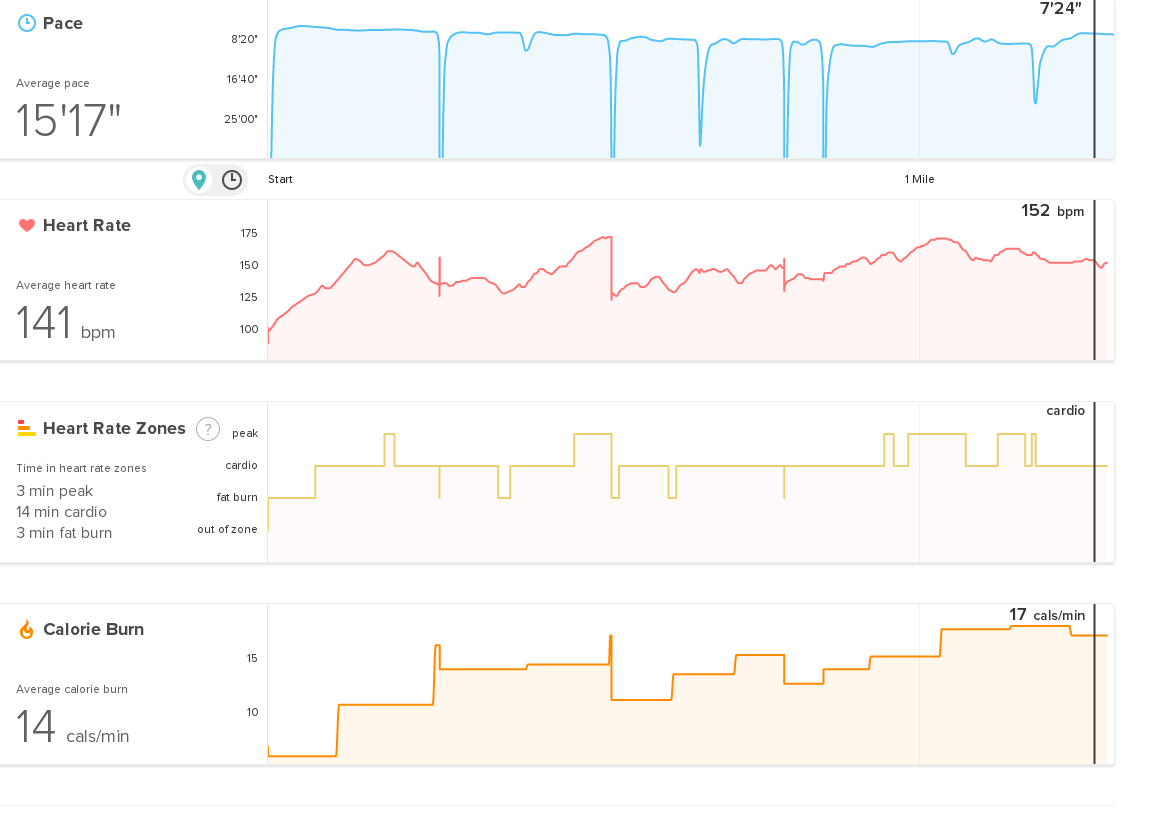Click the 150 heart rate axis label
Screen dimensions: 1176x818
(249, 265)
